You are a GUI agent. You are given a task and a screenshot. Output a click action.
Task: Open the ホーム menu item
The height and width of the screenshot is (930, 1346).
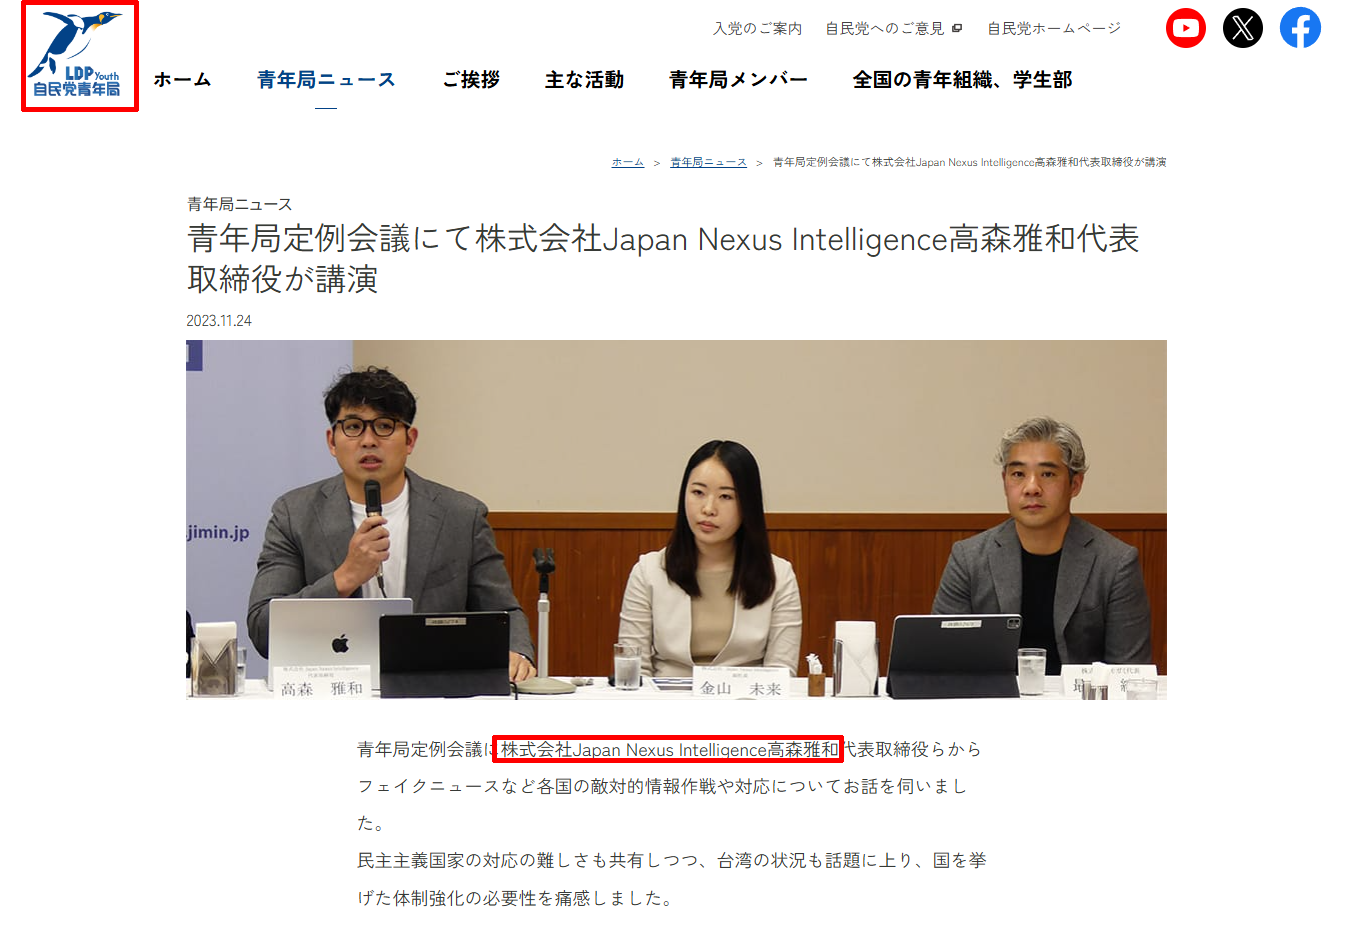coord(182,79)
